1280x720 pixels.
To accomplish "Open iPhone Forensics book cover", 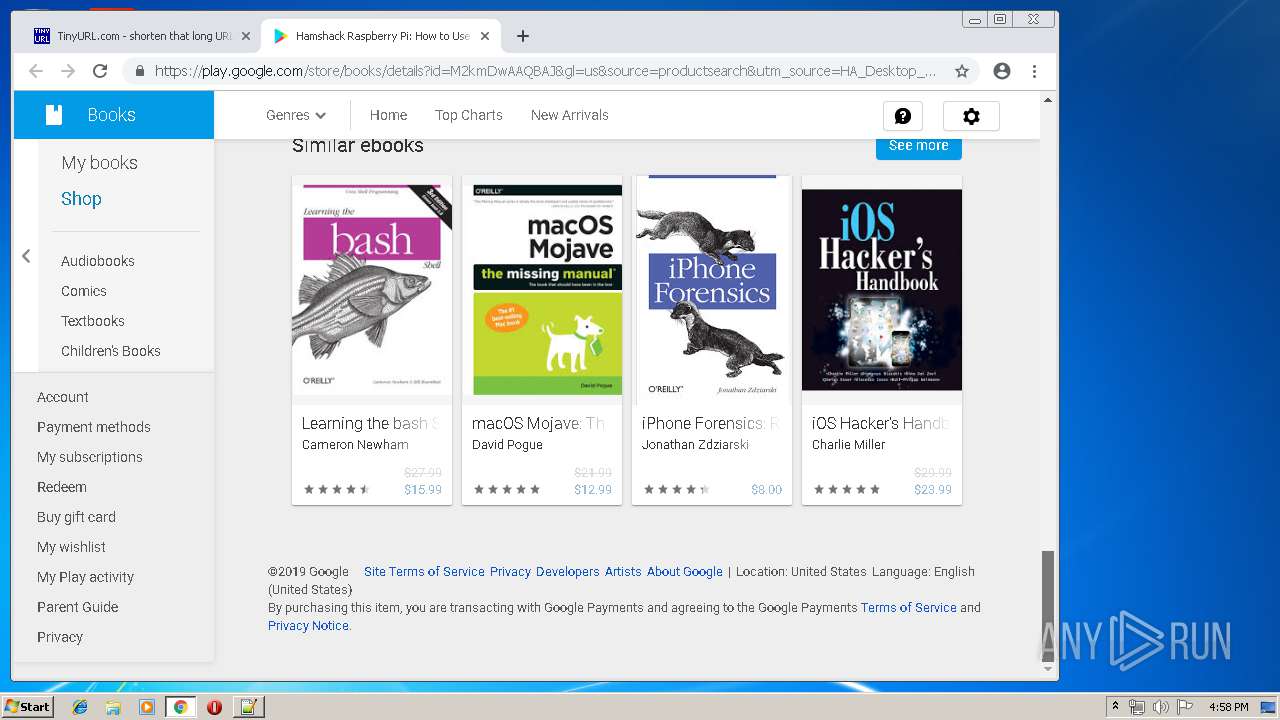I will point(712,288).
